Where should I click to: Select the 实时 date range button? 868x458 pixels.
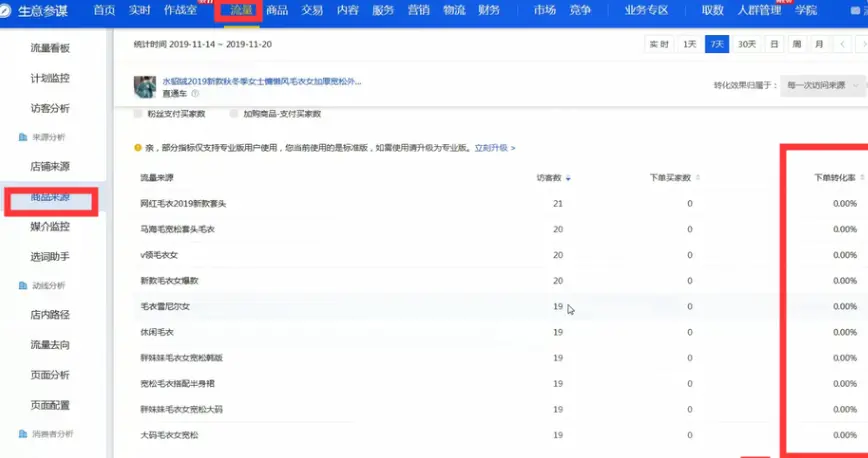pos(659,44)
